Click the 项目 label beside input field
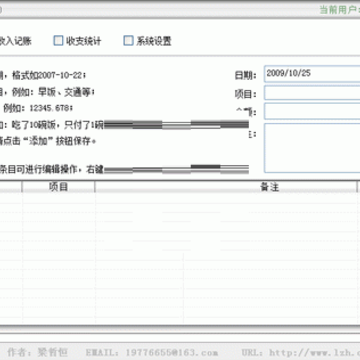Screen dimensions: 360x360 click(x=246, y=94)
